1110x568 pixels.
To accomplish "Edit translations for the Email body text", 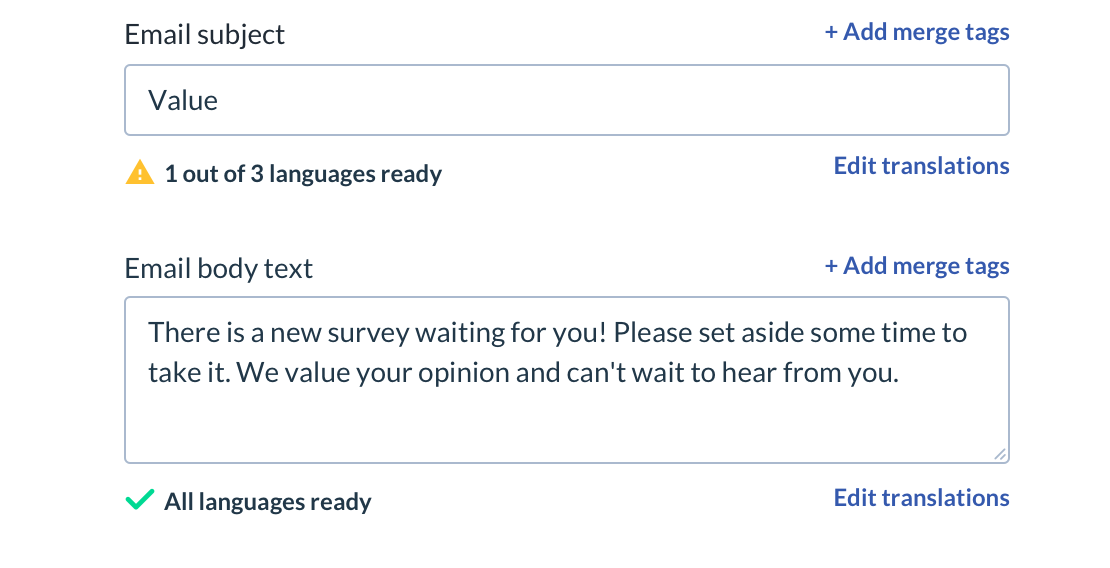I will click(x=921, y=498).
